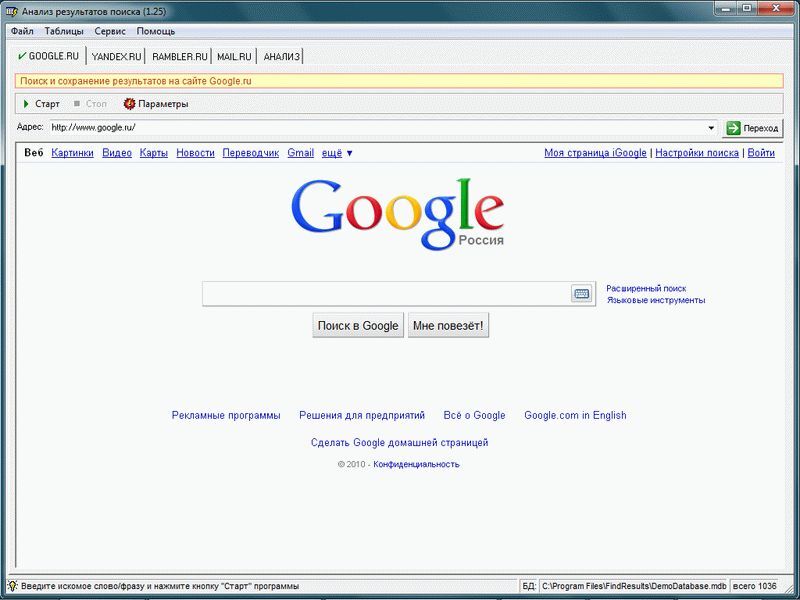This screenshot has height=600, width=800.
Task: Switch to the RAMBLER.RU tab
Action: coord(179,56)
